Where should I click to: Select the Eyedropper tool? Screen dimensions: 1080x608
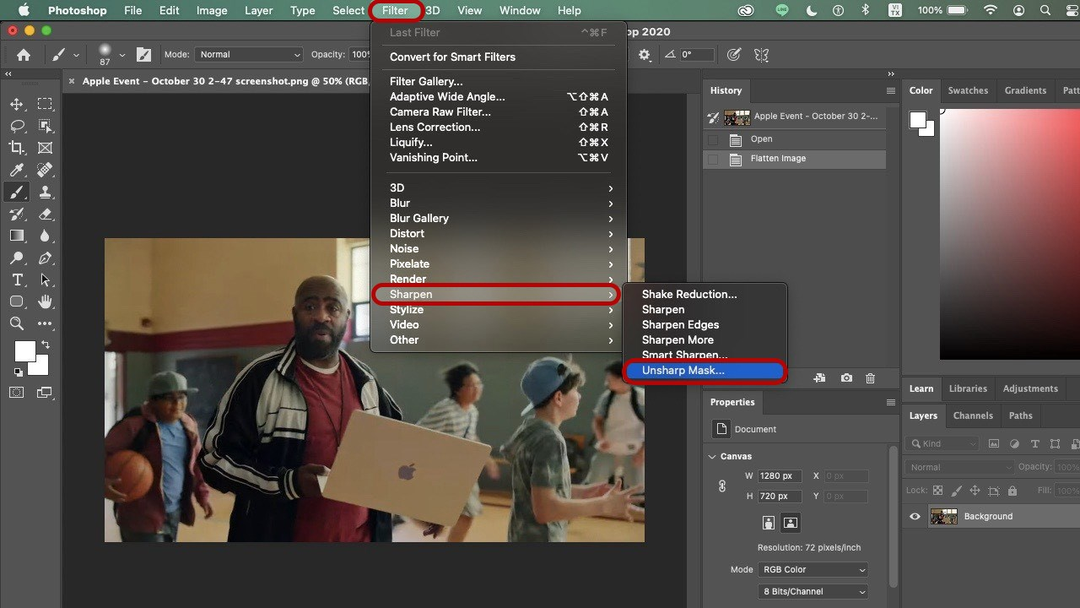click(x=17, y=170)
